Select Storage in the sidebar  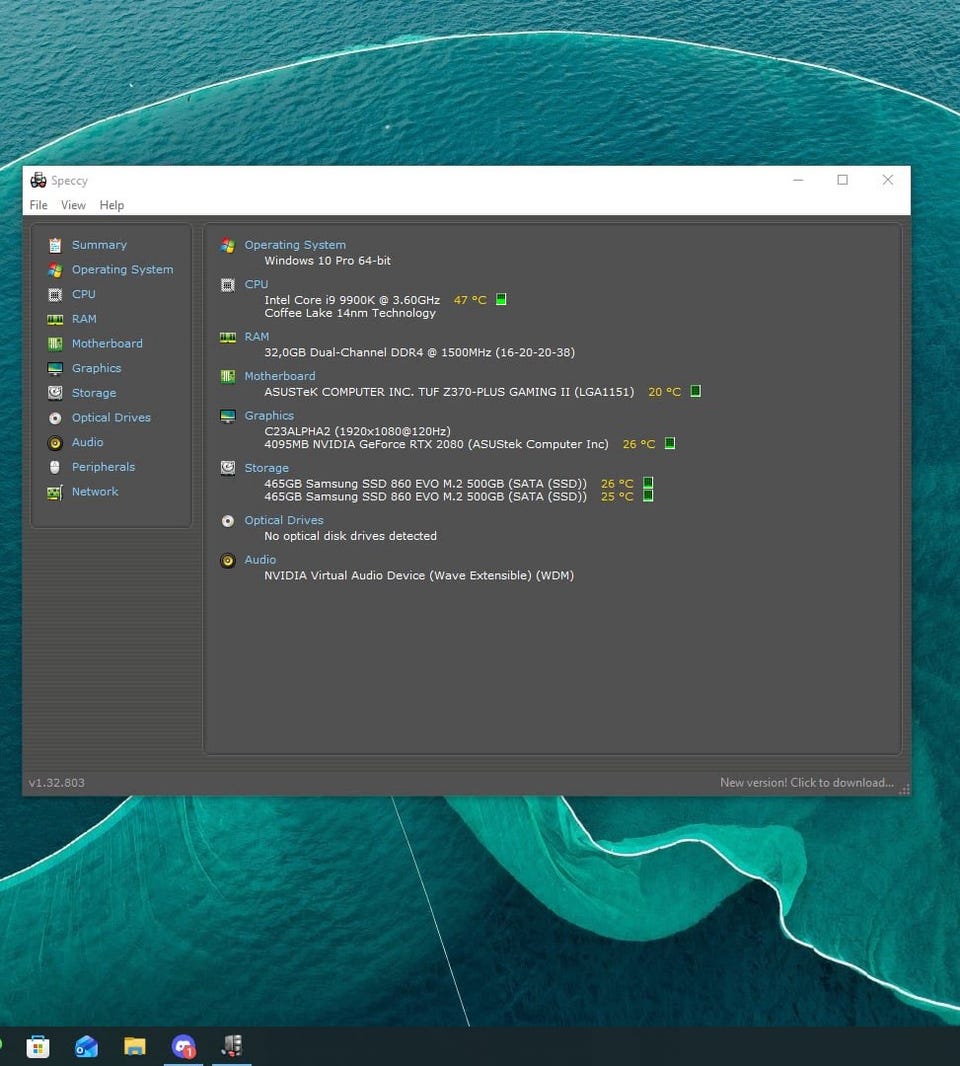[x=93, y=393]
